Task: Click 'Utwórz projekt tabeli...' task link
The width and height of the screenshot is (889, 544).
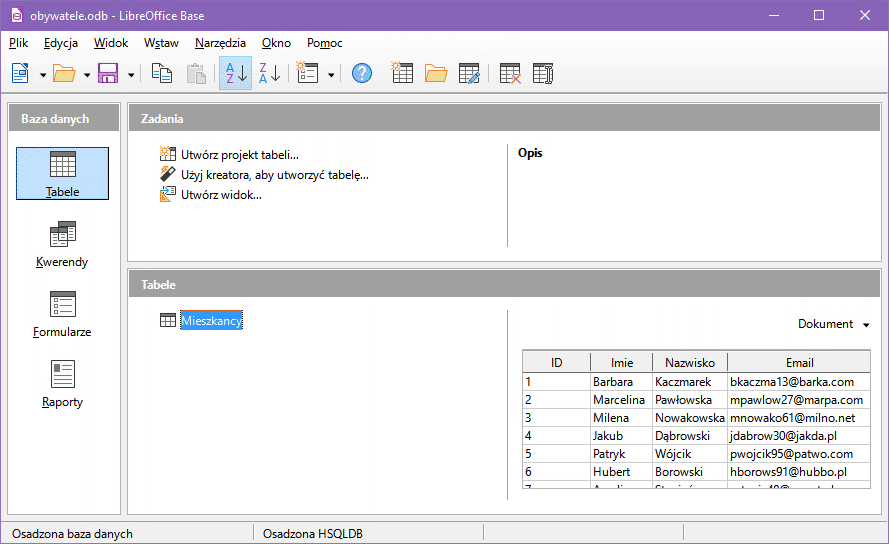Action: (239, 155)
